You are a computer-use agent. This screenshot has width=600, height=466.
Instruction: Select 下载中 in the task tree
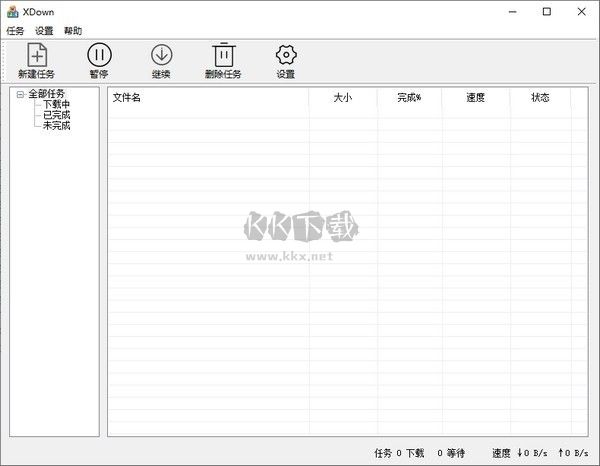point(56,105)
